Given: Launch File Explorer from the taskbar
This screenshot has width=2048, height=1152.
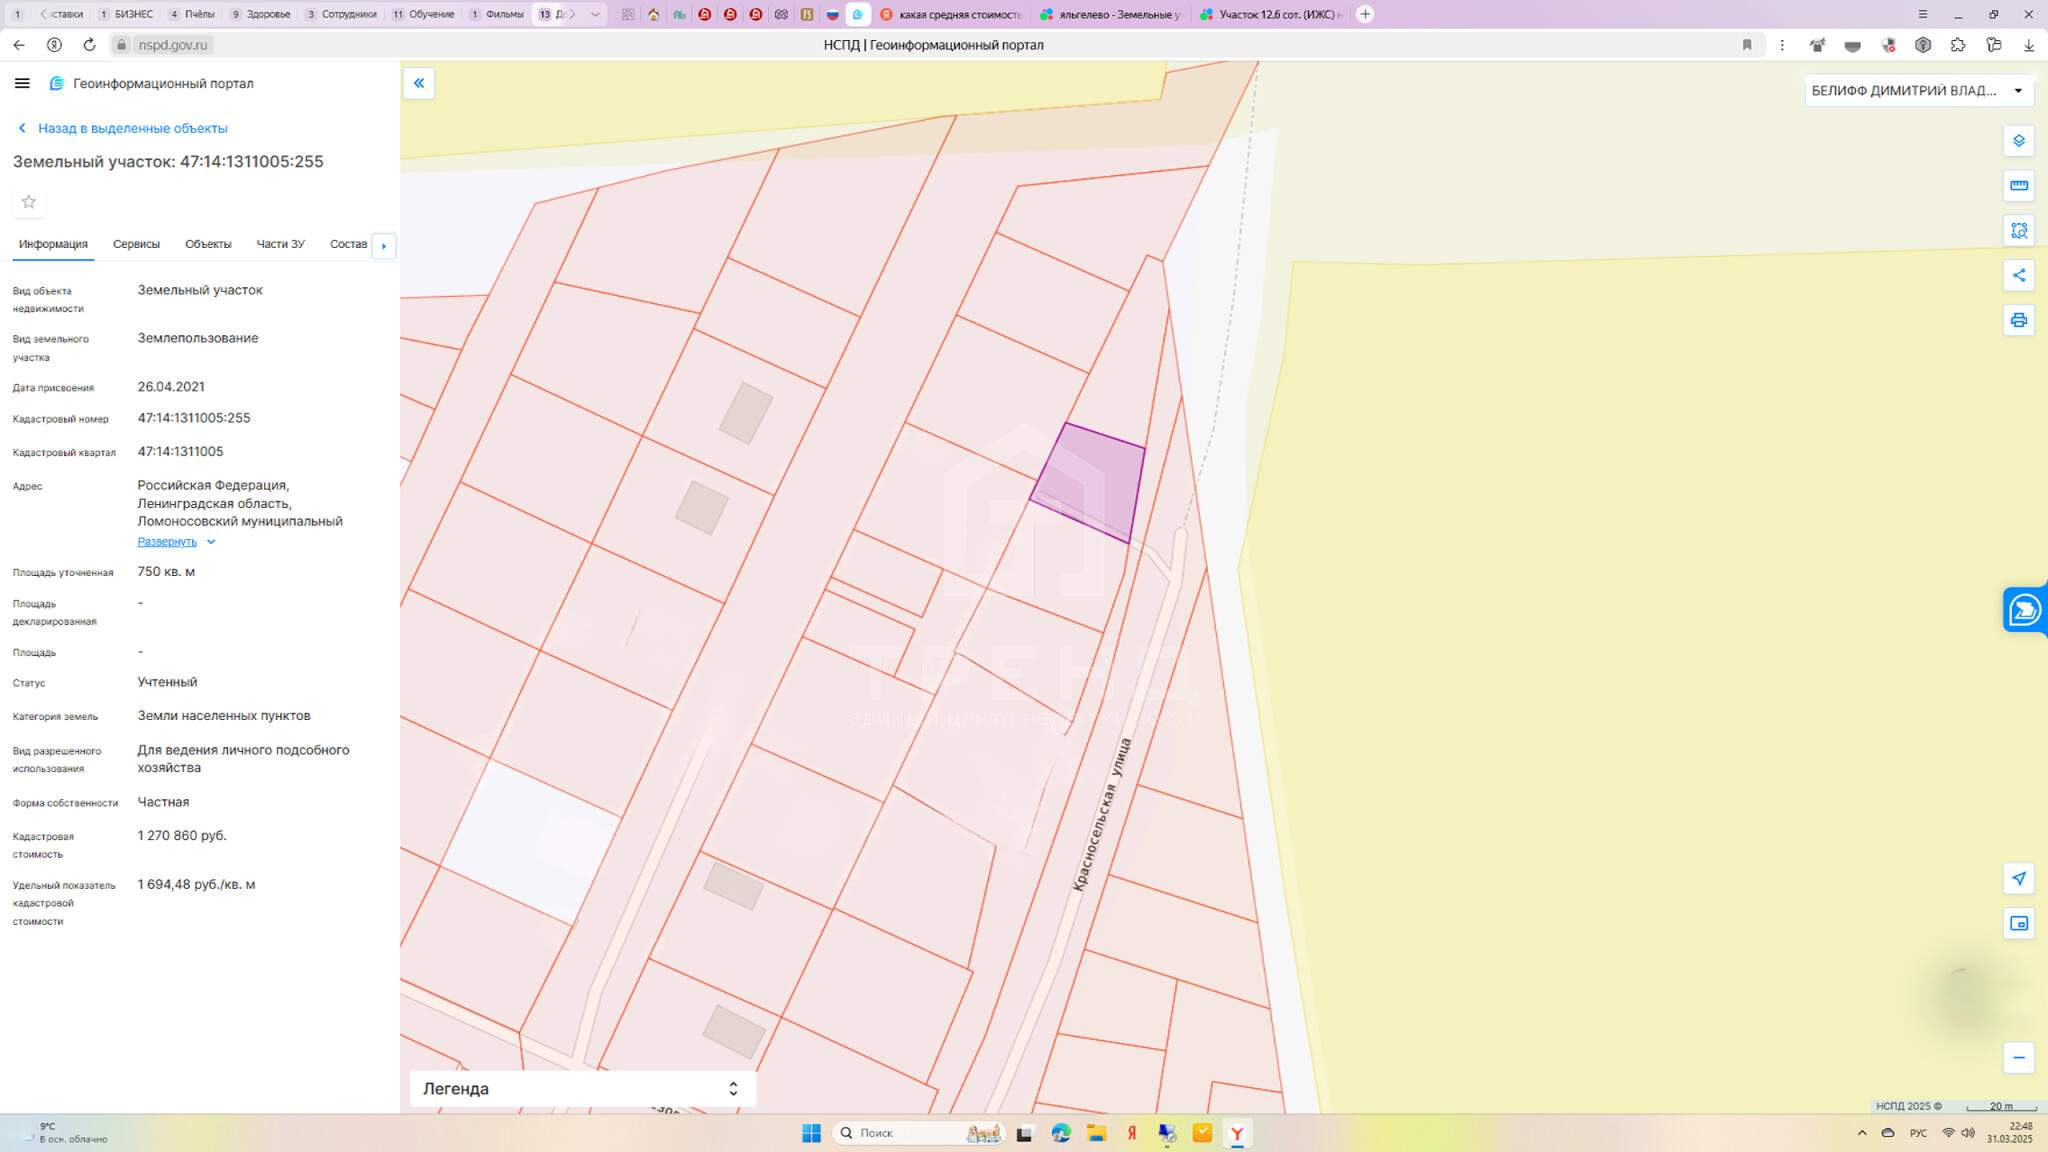Looking at the screenshot, I should tap(1097, 1133).
